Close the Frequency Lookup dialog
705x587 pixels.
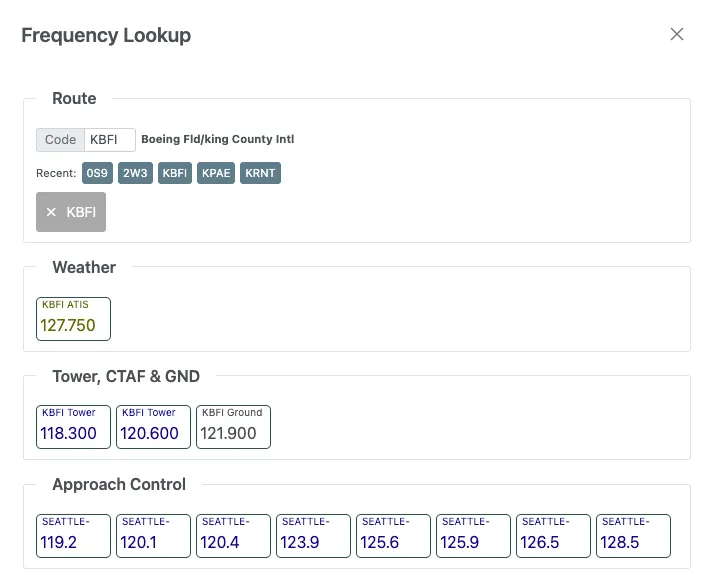click(x=677, y=35)
